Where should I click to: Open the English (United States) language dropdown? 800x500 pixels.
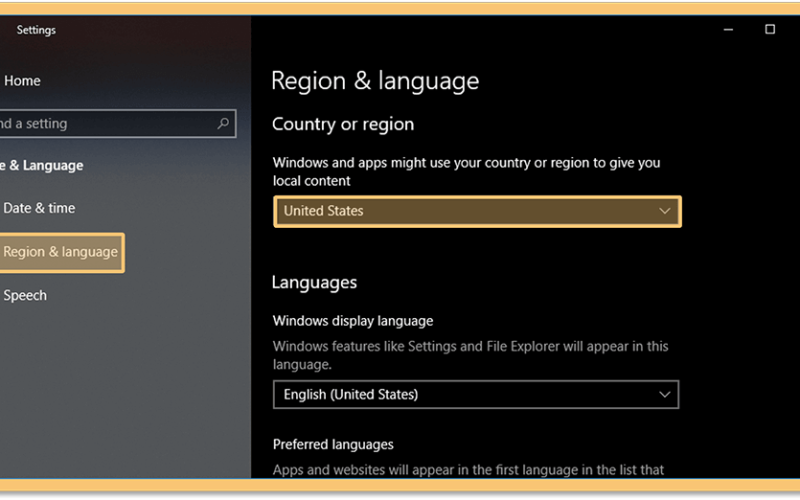(x=476, y=394)
